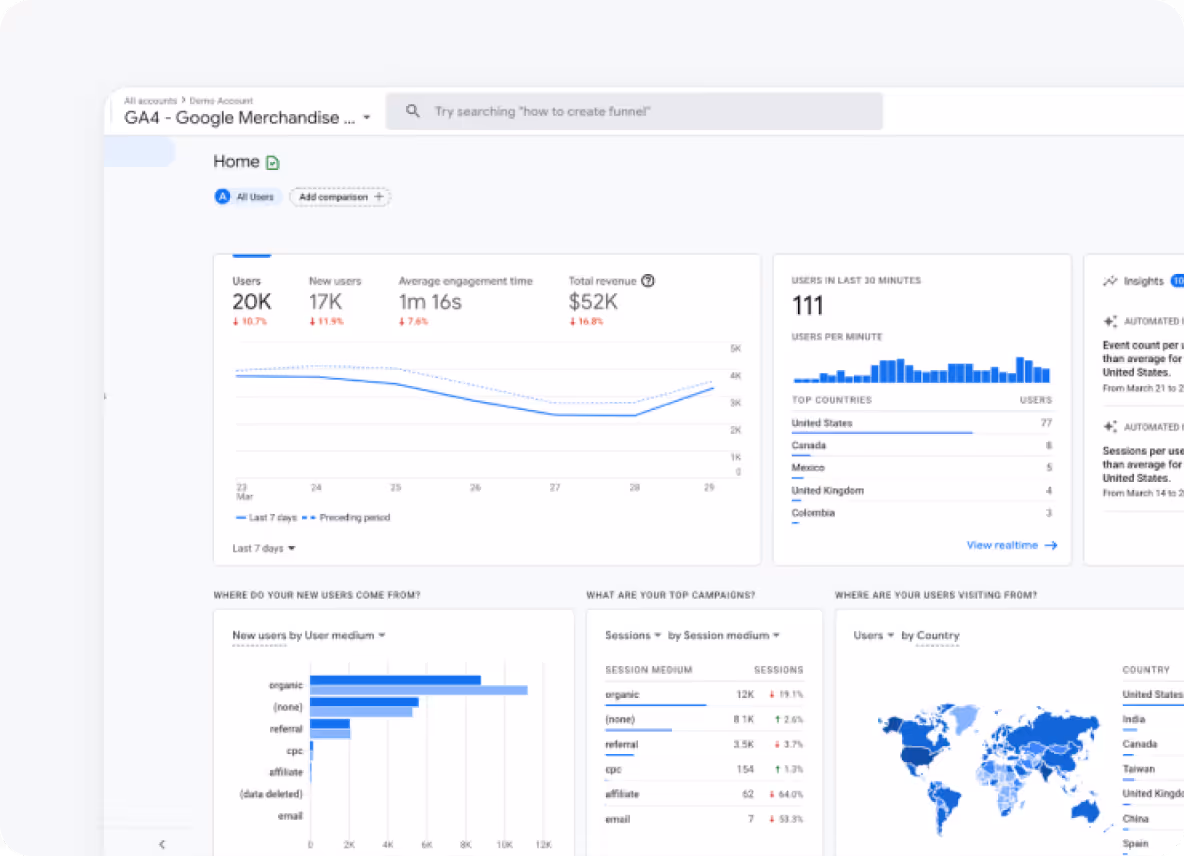Click the All Users 'A' badge
Viewport: 1184px width, 856px height.
click(x=222, y=197)
